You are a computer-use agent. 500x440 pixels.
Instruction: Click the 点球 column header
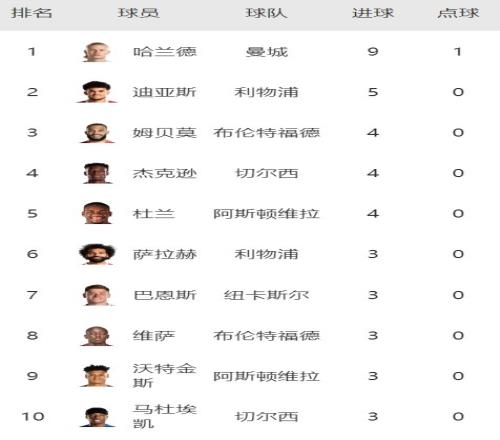pyautogui.click(x=458, y=13)
